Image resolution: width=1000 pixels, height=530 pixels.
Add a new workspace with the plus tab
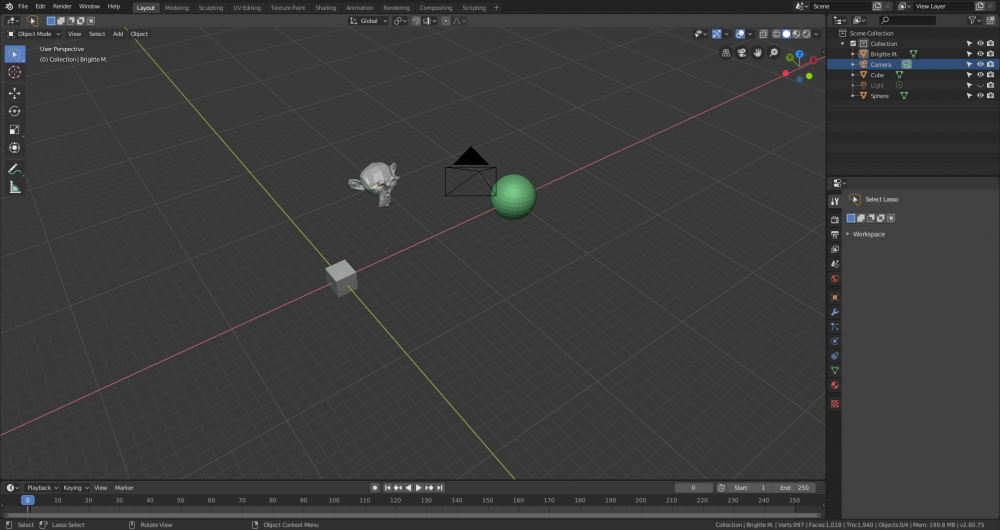(496, 8)
